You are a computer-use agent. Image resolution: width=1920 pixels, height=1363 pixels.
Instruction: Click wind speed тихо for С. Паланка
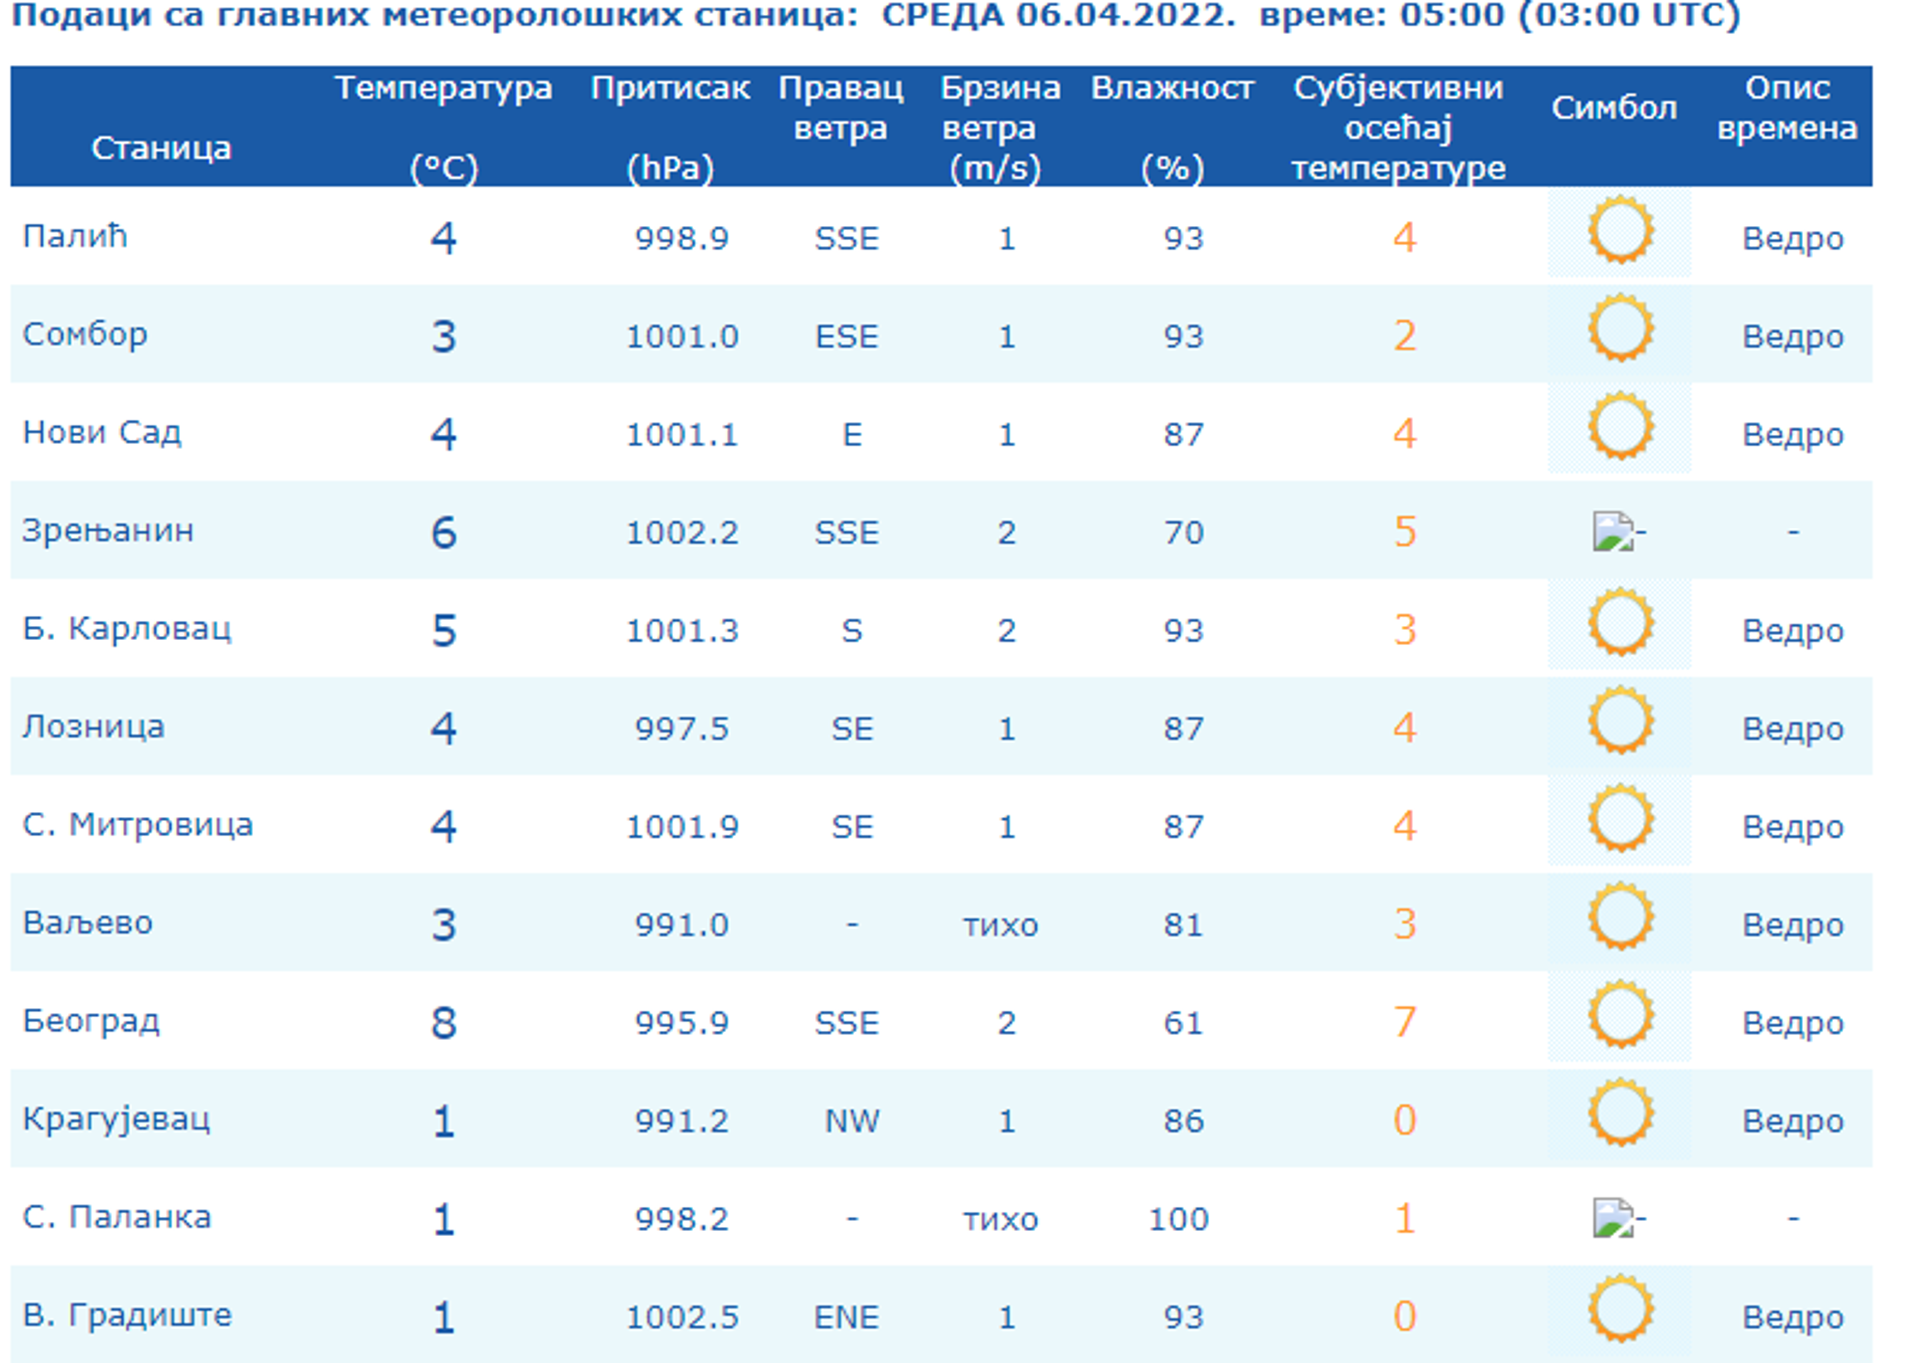(x=1001, y=1219)
